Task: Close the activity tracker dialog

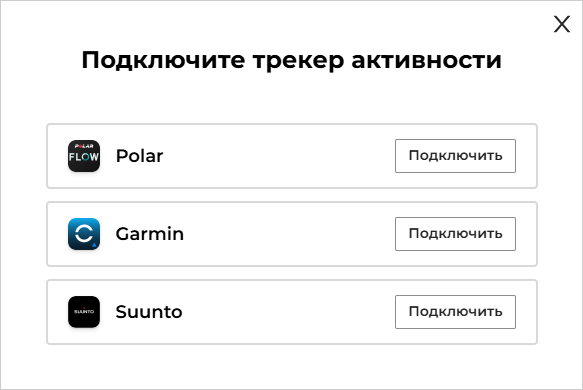Action: pos(562,24)
